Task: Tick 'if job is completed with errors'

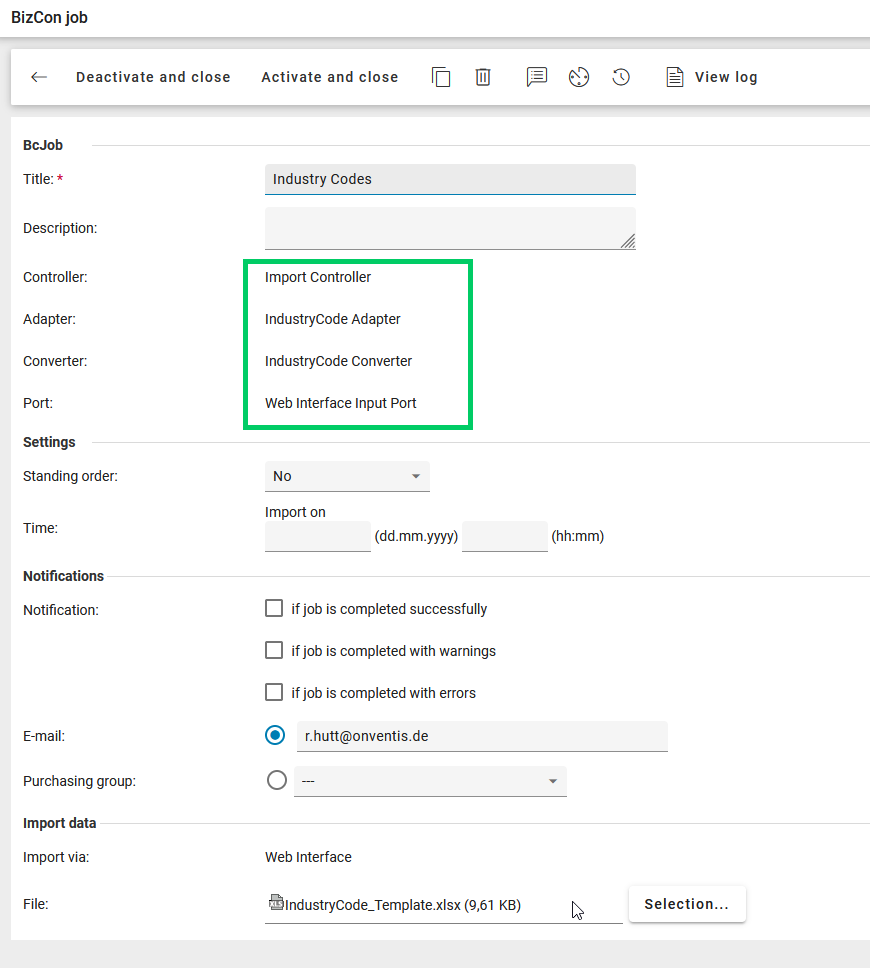Action: (274, 692)
